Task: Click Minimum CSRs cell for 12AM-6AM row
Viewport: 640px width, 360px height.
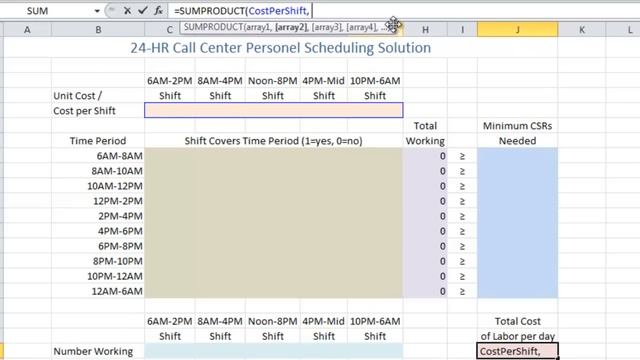Action: point(517,291)
